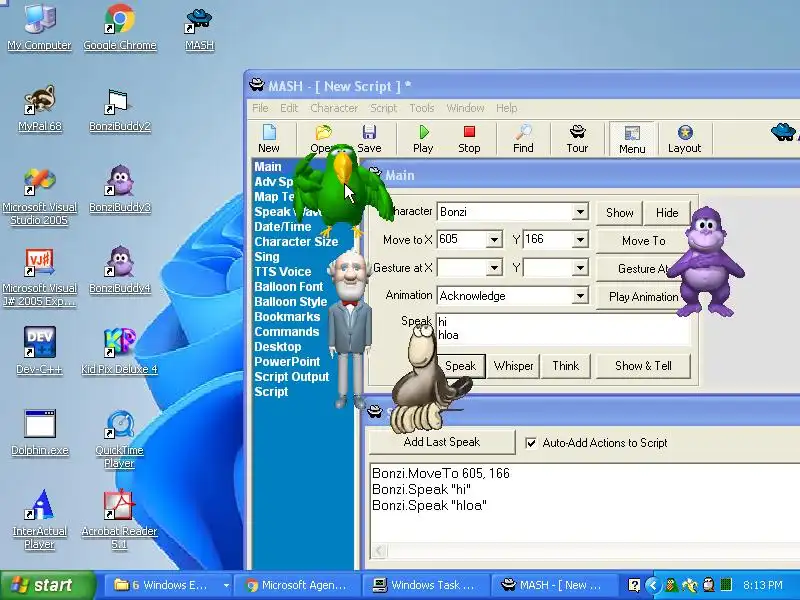Select Dolphin.exe desktop icon
Screen dimensions: 800x600
point(39,432)
